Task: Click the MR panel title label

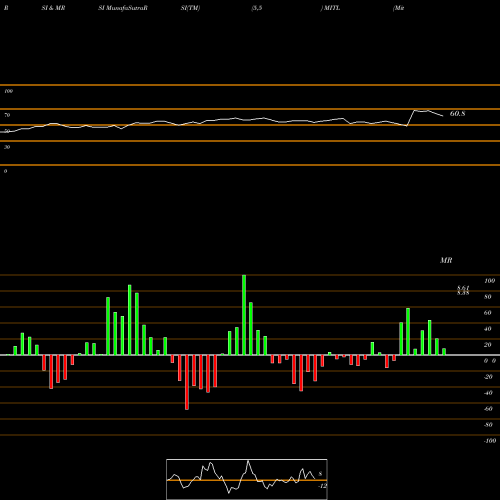Action: tap(446, 260)
